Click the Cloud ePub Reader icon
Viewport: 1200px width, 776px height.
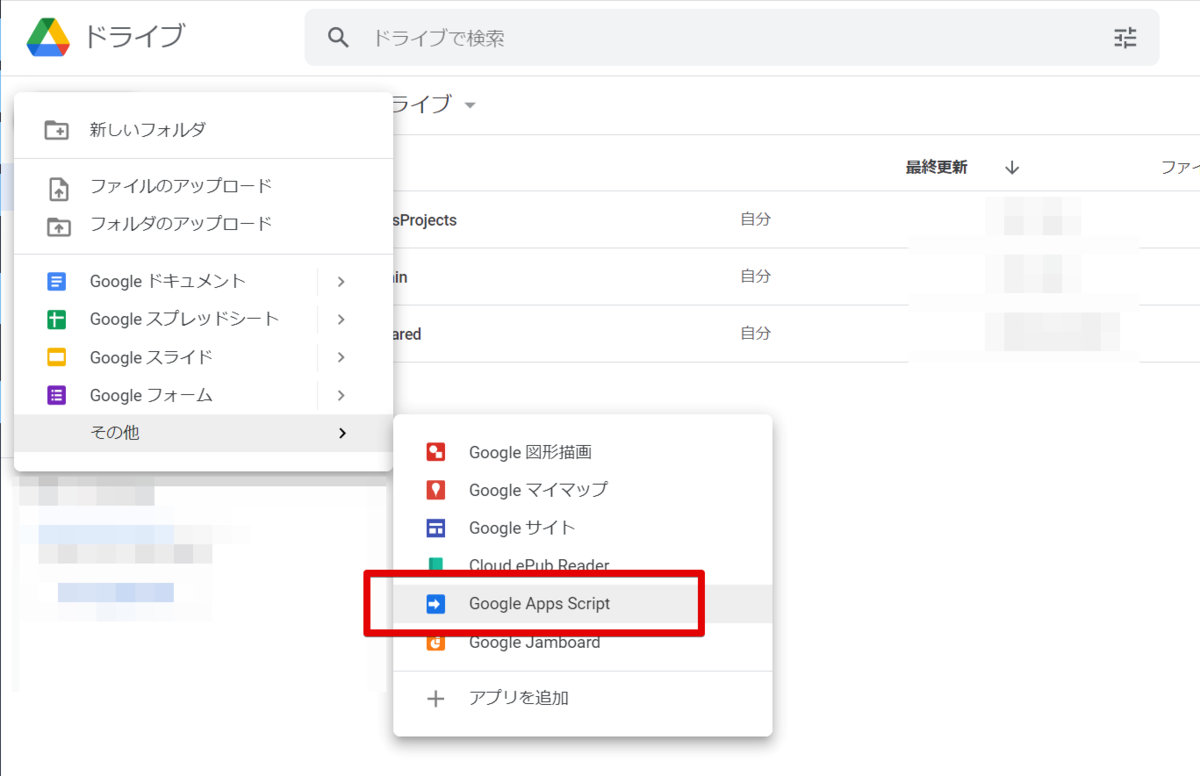435,565
